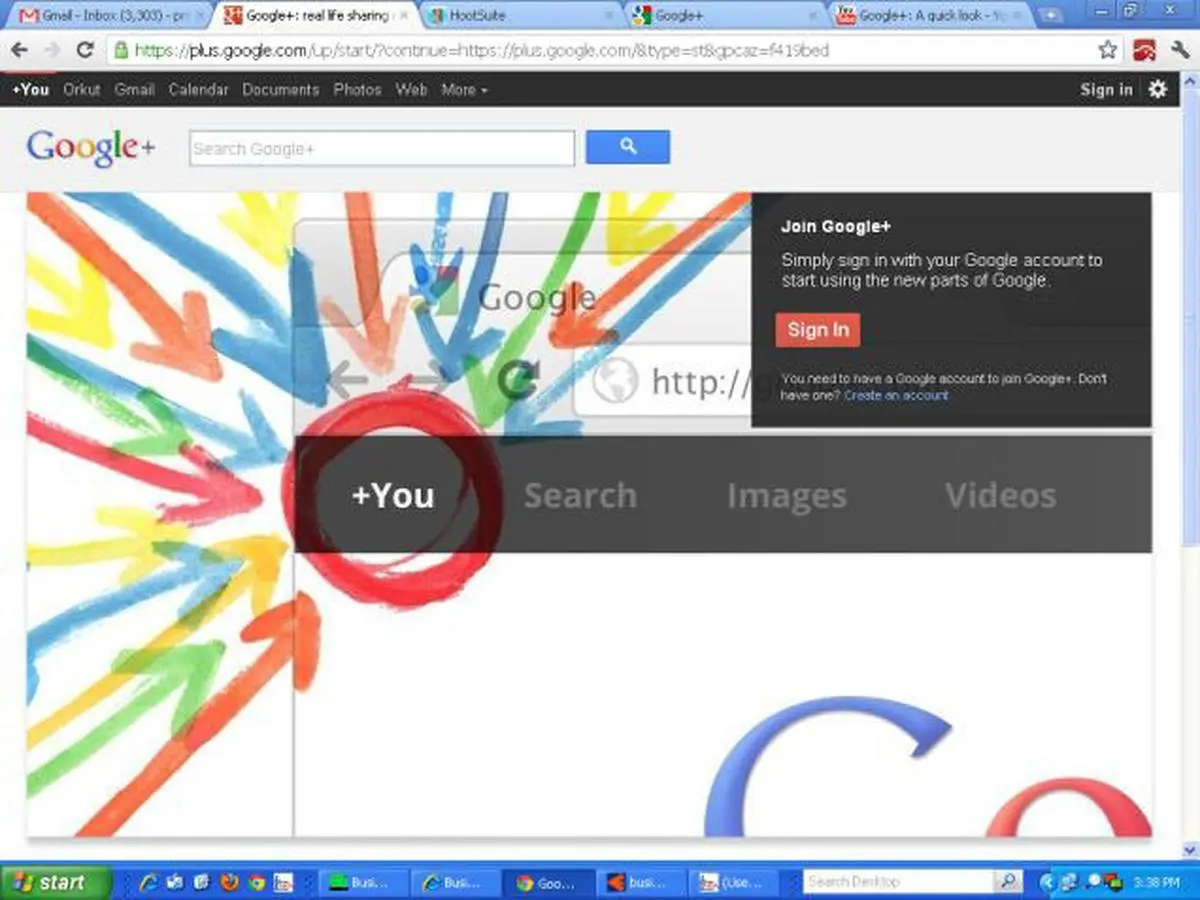Open Orkut from the Google bar
Viewport: 1200px width, 900px height.
pyautogui.click(x=82, y=89)
